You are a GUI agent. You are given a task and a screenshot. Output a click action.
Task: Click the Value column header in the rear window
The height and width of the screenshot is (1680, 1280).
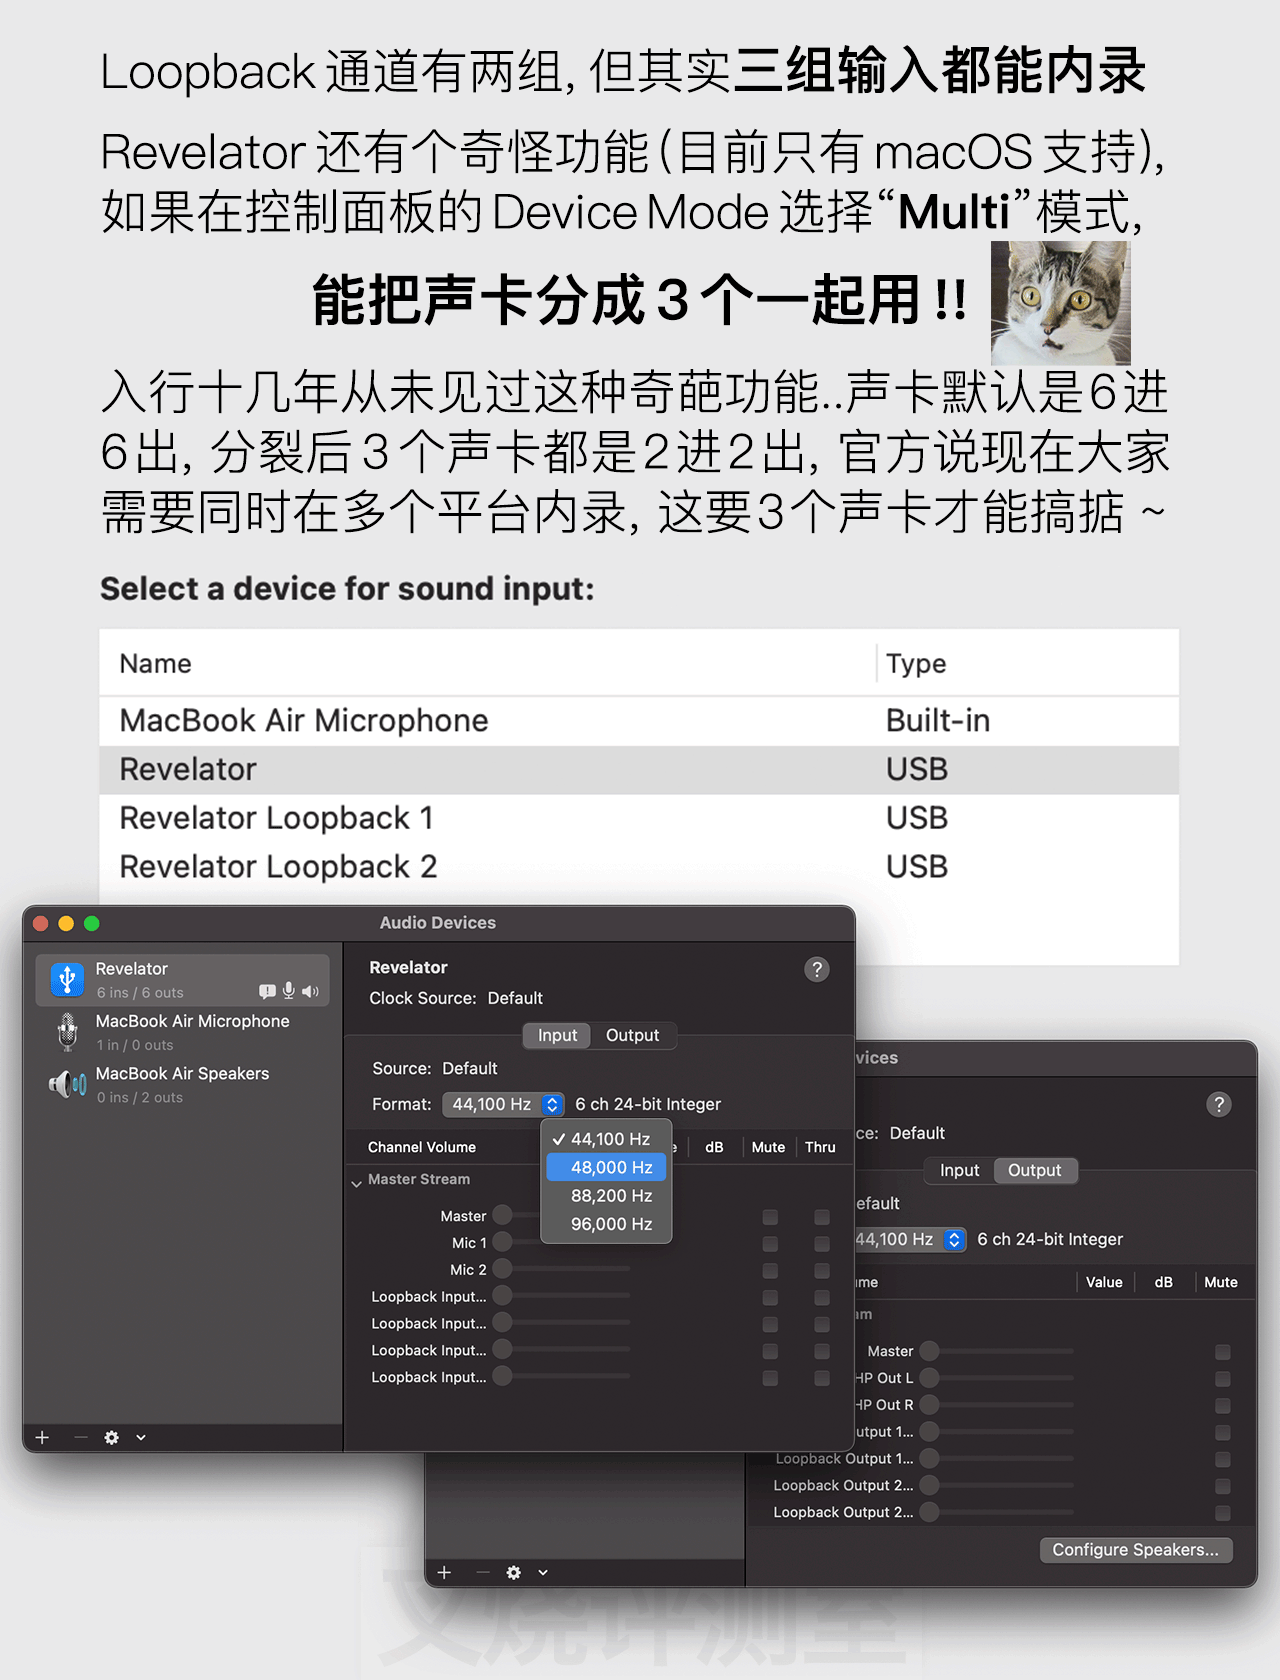1104,1282
